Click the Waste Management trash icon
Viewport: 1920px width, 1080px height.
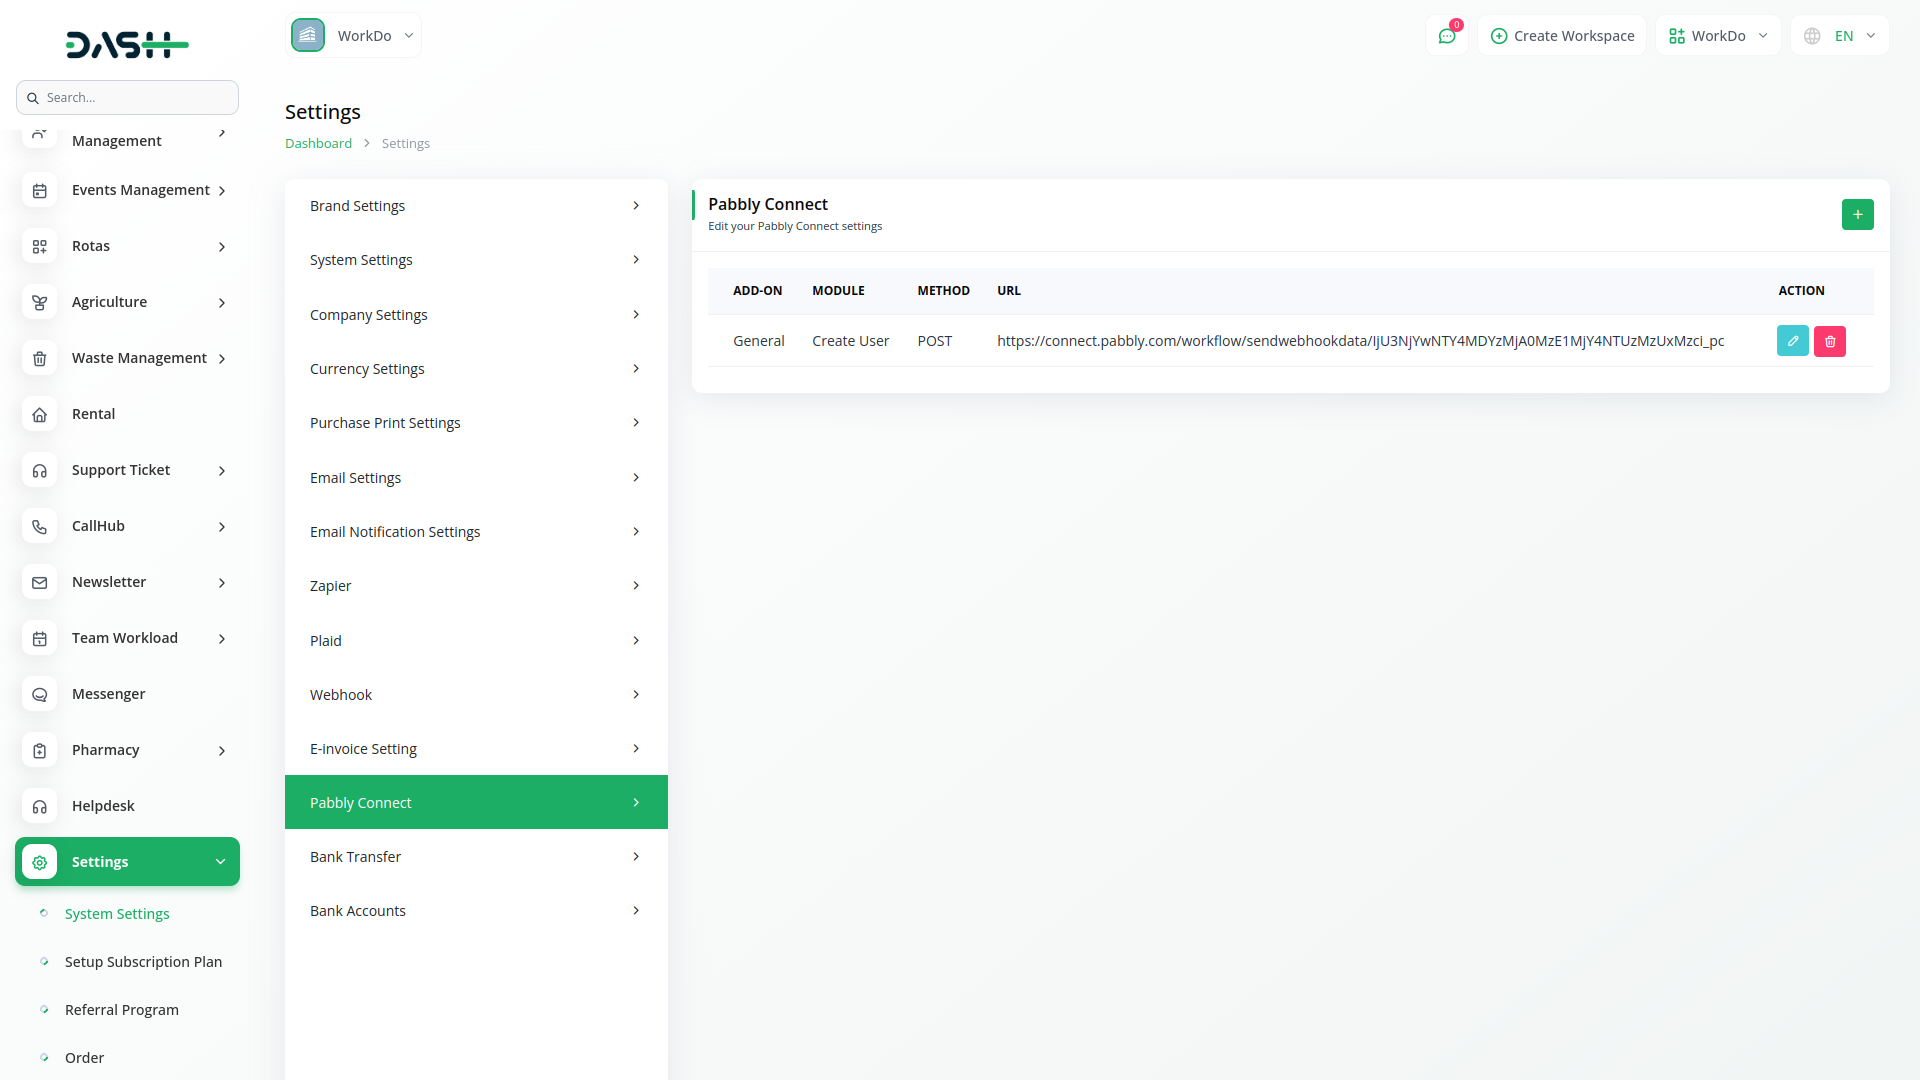pyautogui.click(x=40, y=358)
